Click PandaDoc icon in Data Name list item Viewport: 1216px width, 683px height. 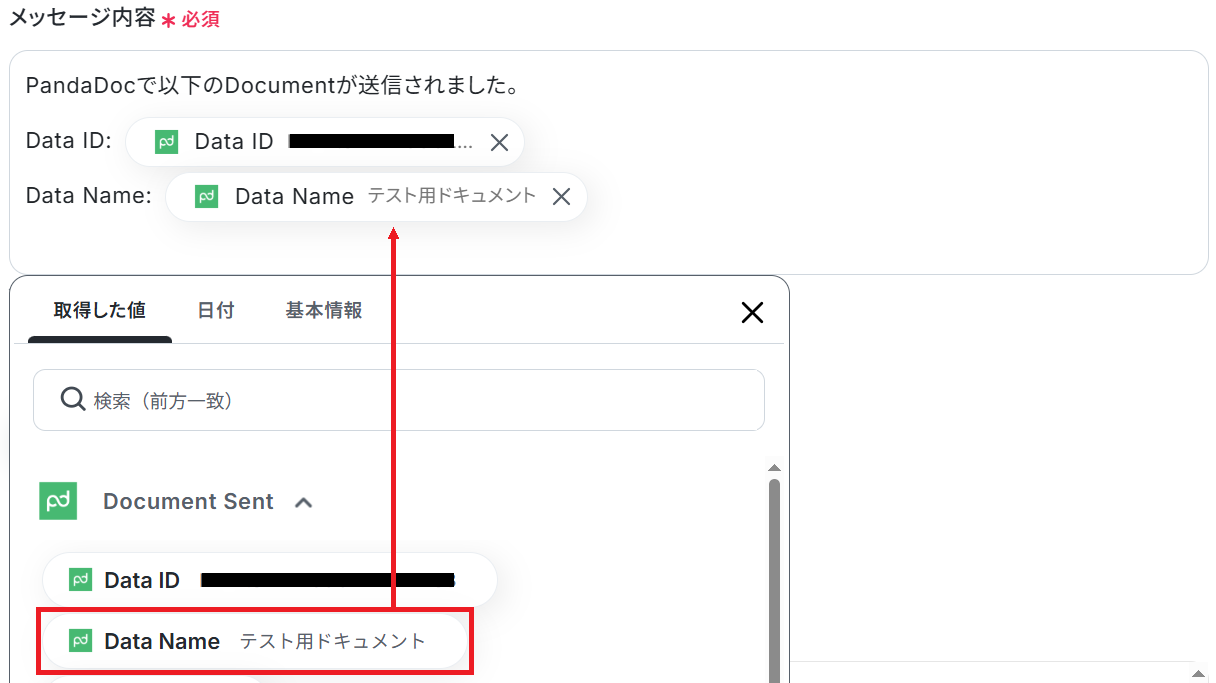click(80, 641)
